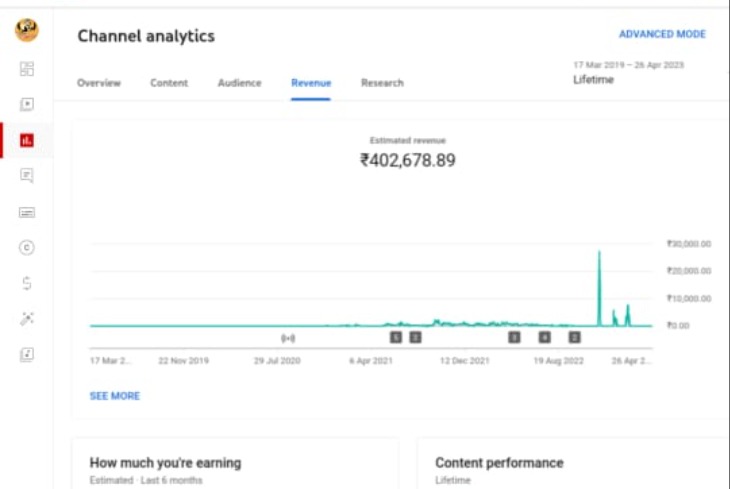Screen dimensions: 730x489
Task: Open the Lifetime date range dropdown
Action: (628, 73)
